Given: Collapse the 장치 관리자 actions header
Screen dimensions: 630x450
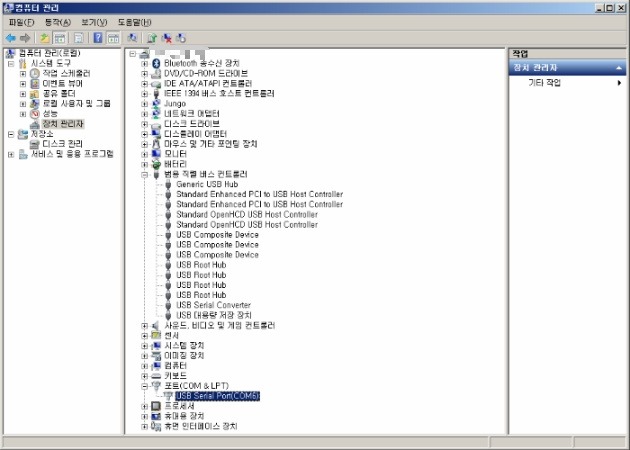Looking at the screenshot, I should pyautogui.click(x=619, y=68).
